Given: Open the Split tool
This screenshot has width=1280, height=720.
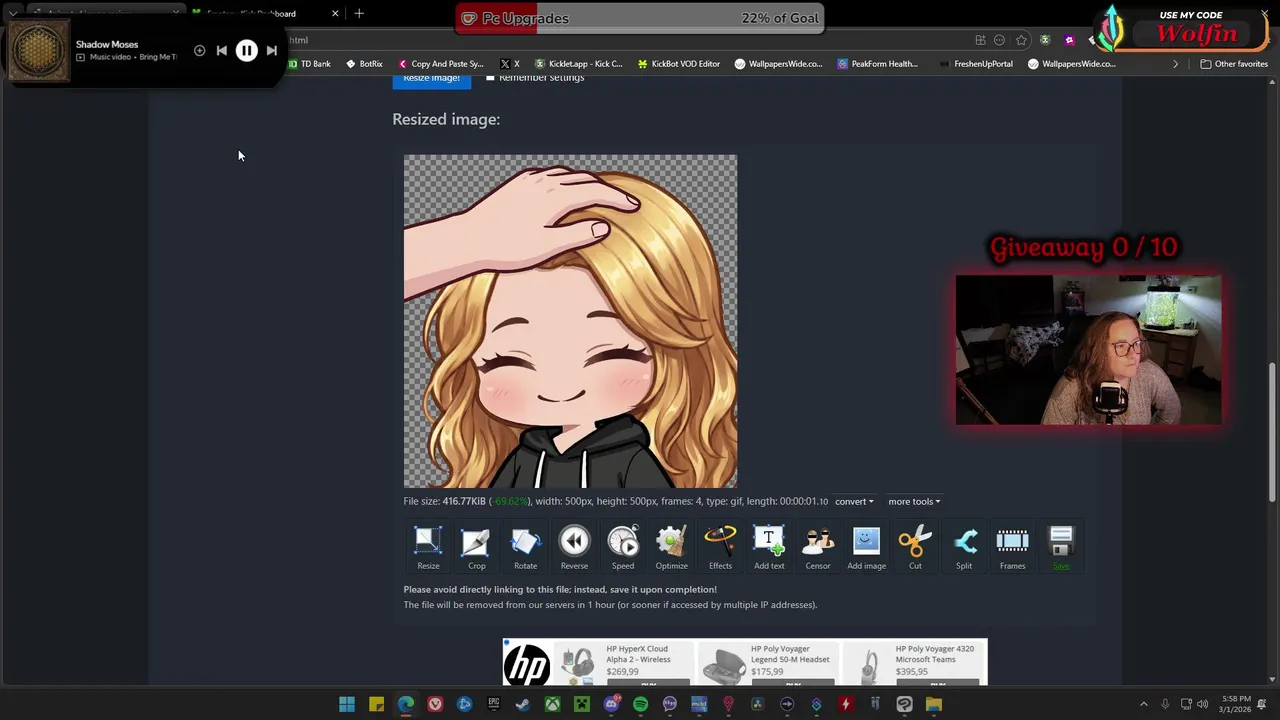Looking at the screenshot, I should coord(964,548).
